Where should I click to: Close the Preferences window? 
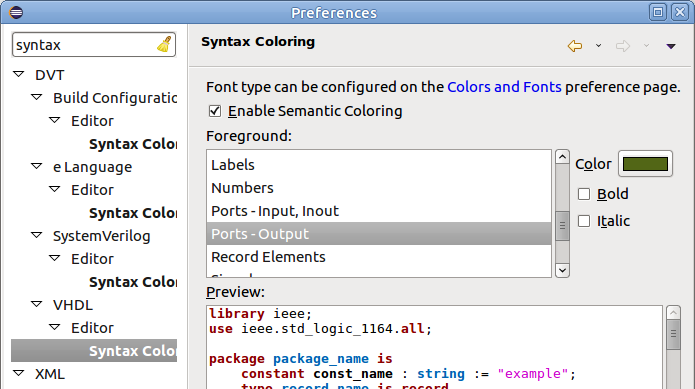680,12
